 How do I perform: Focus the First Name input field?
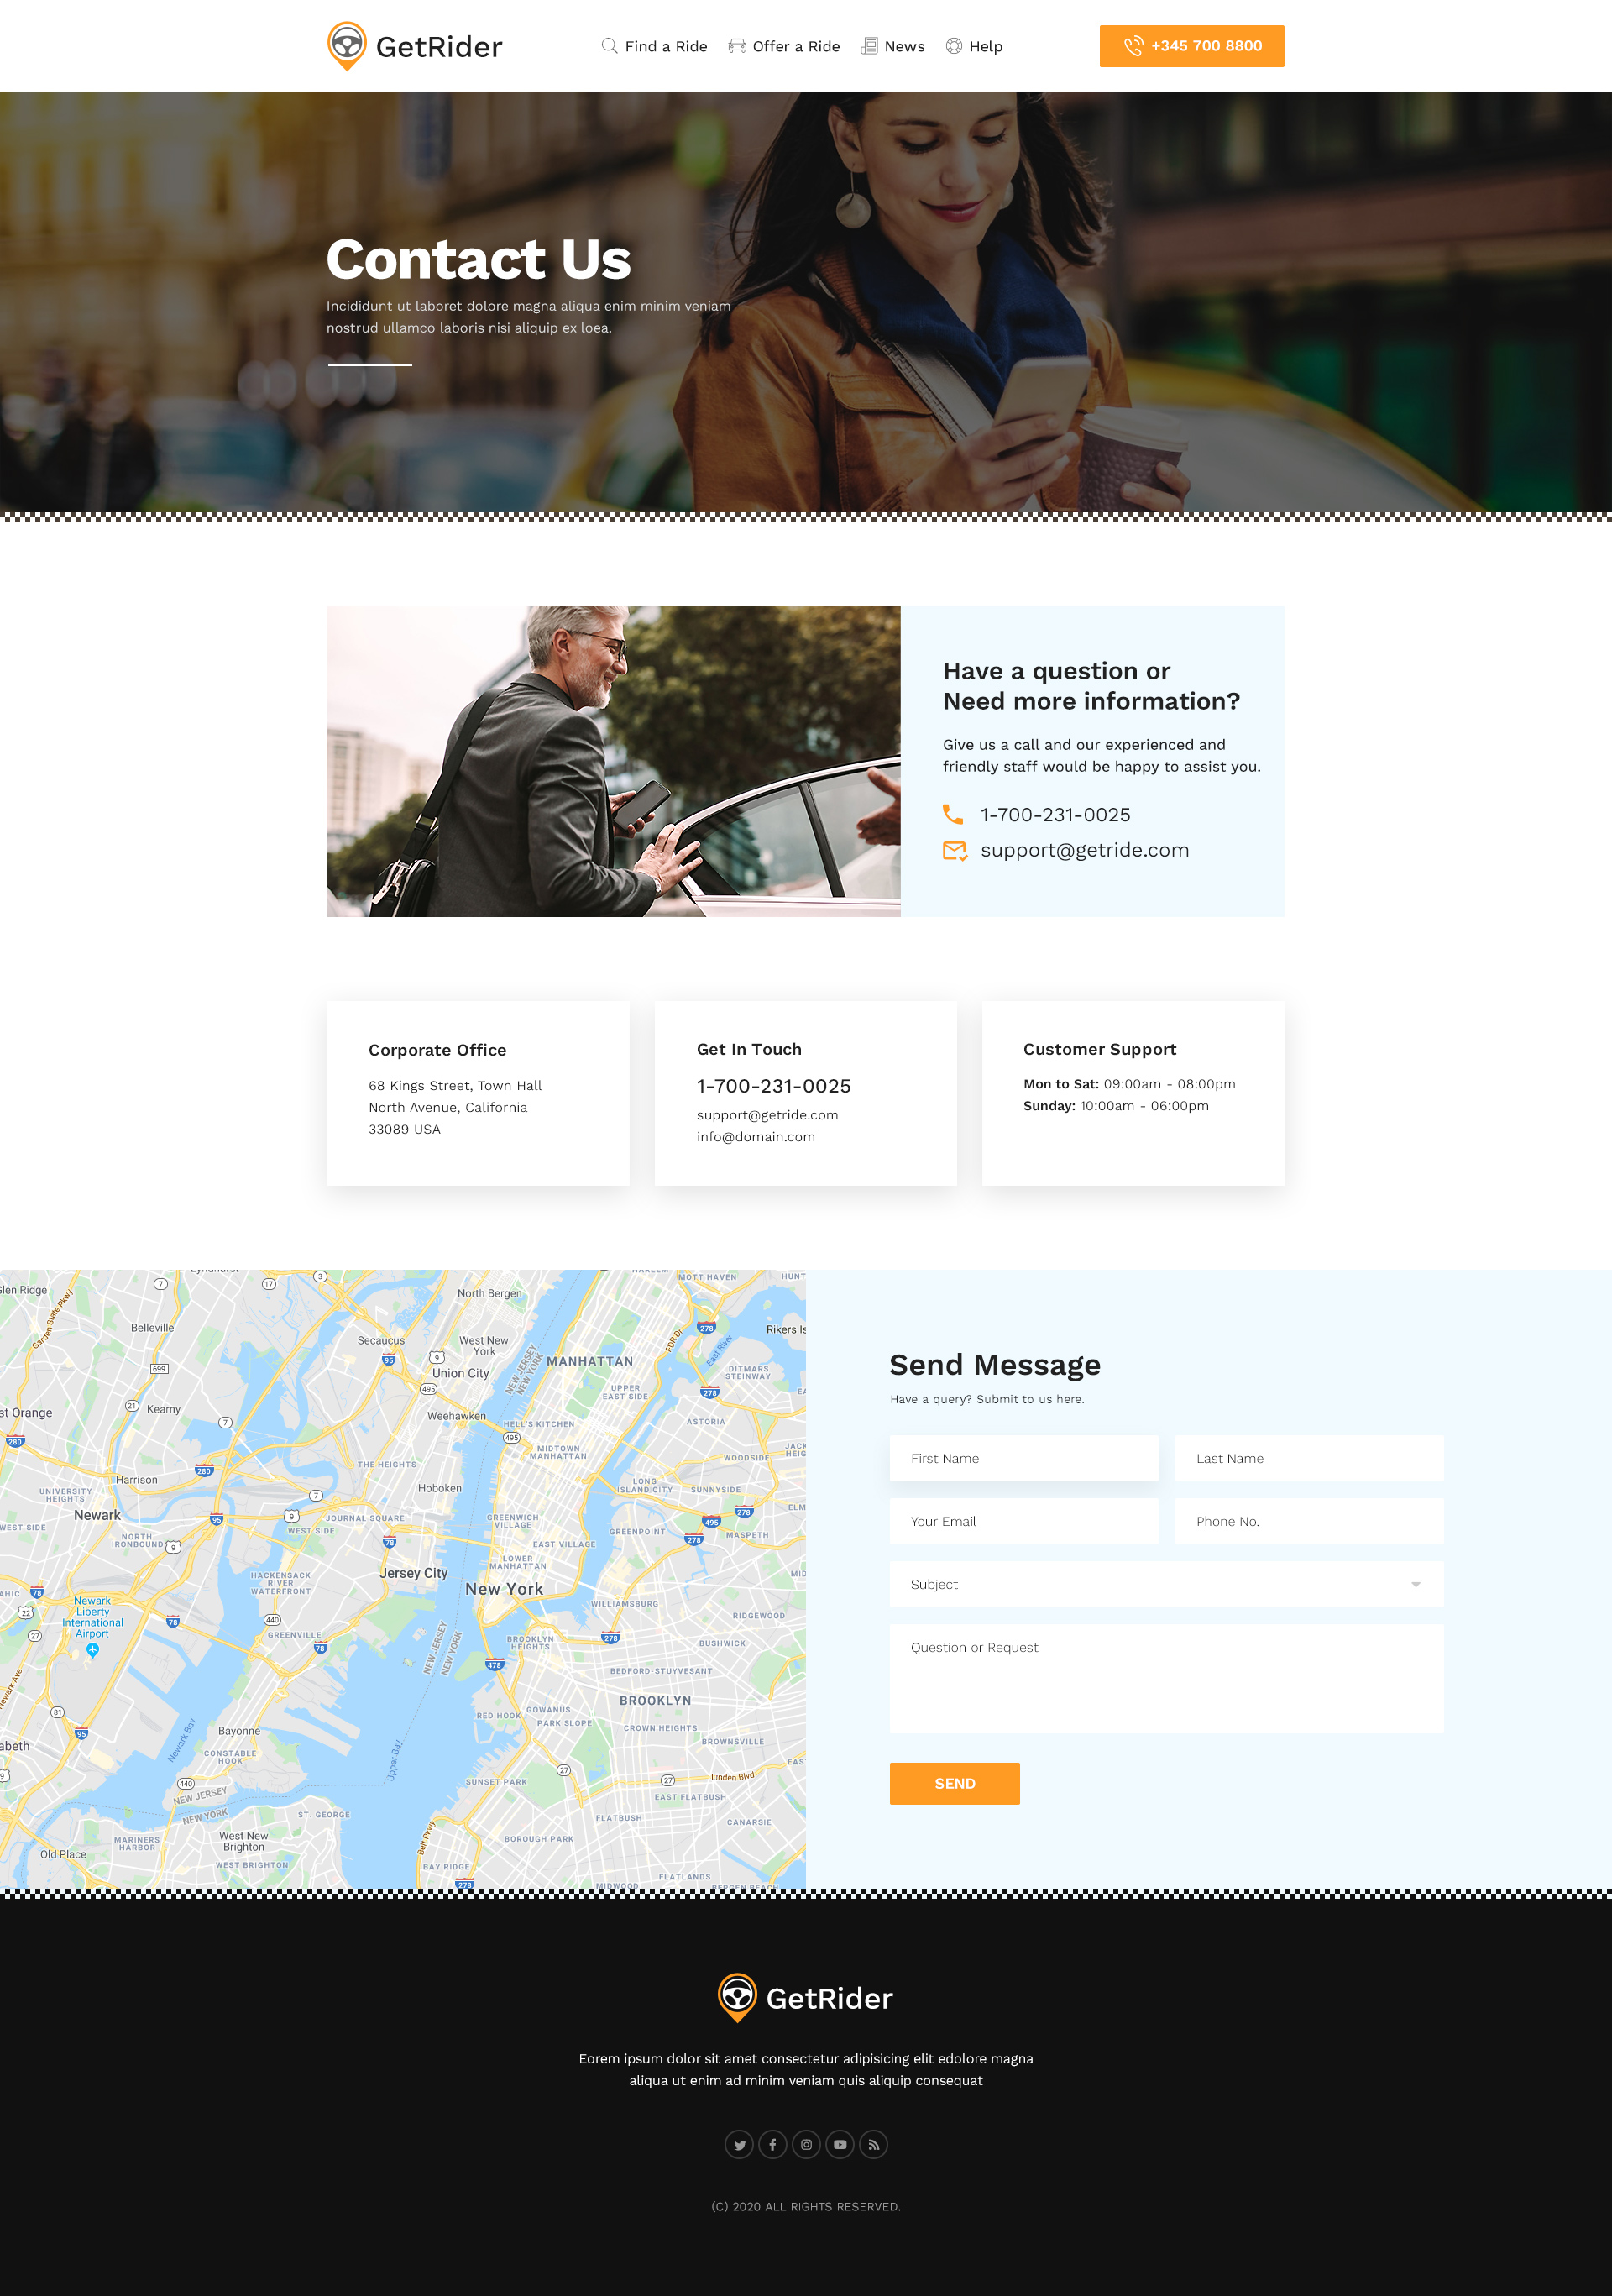(x=1023, y=1458)
